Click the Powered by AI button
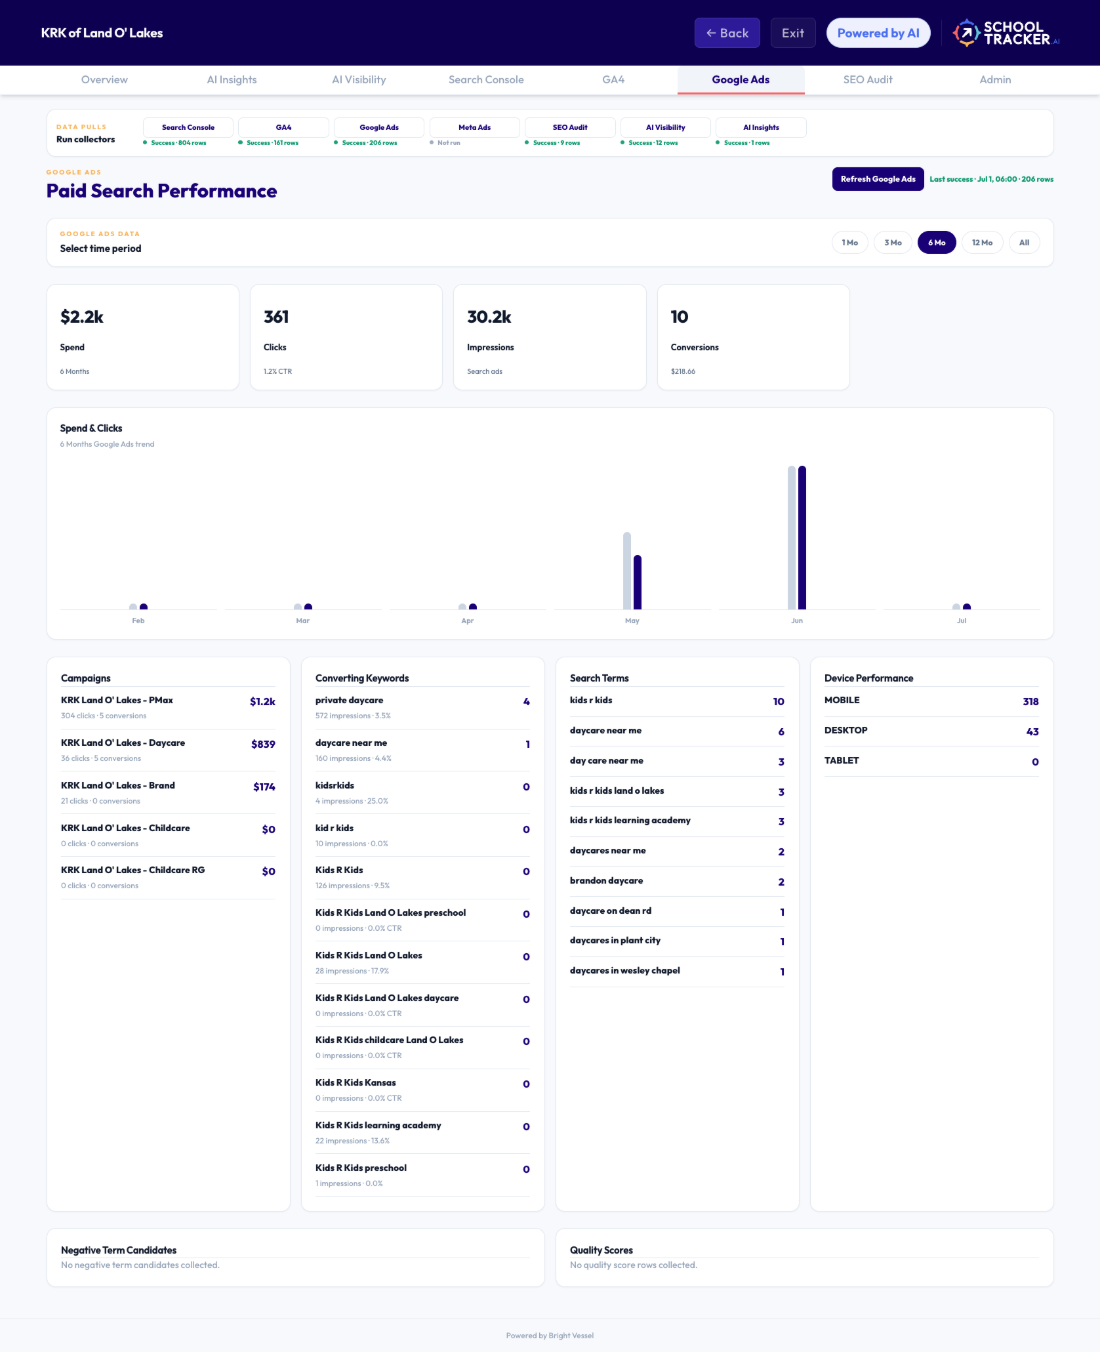Image resolution: width=1100 pixels, height=1352 pixels. 878,33
